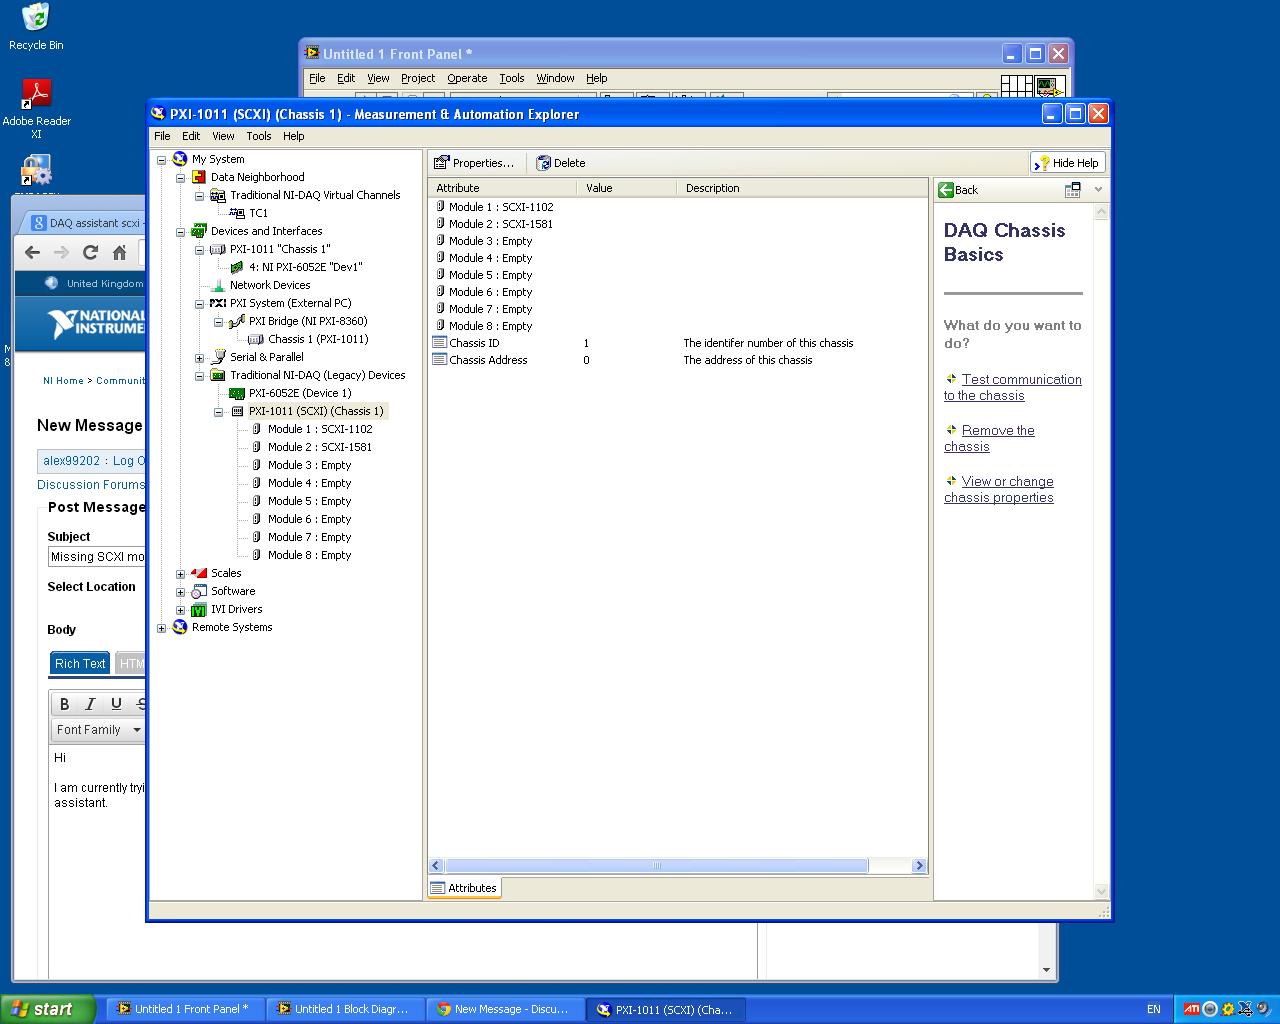Click the browser reload icon
The width and height of the screenshot is (1280, 1024).
(x=90, y=252)
